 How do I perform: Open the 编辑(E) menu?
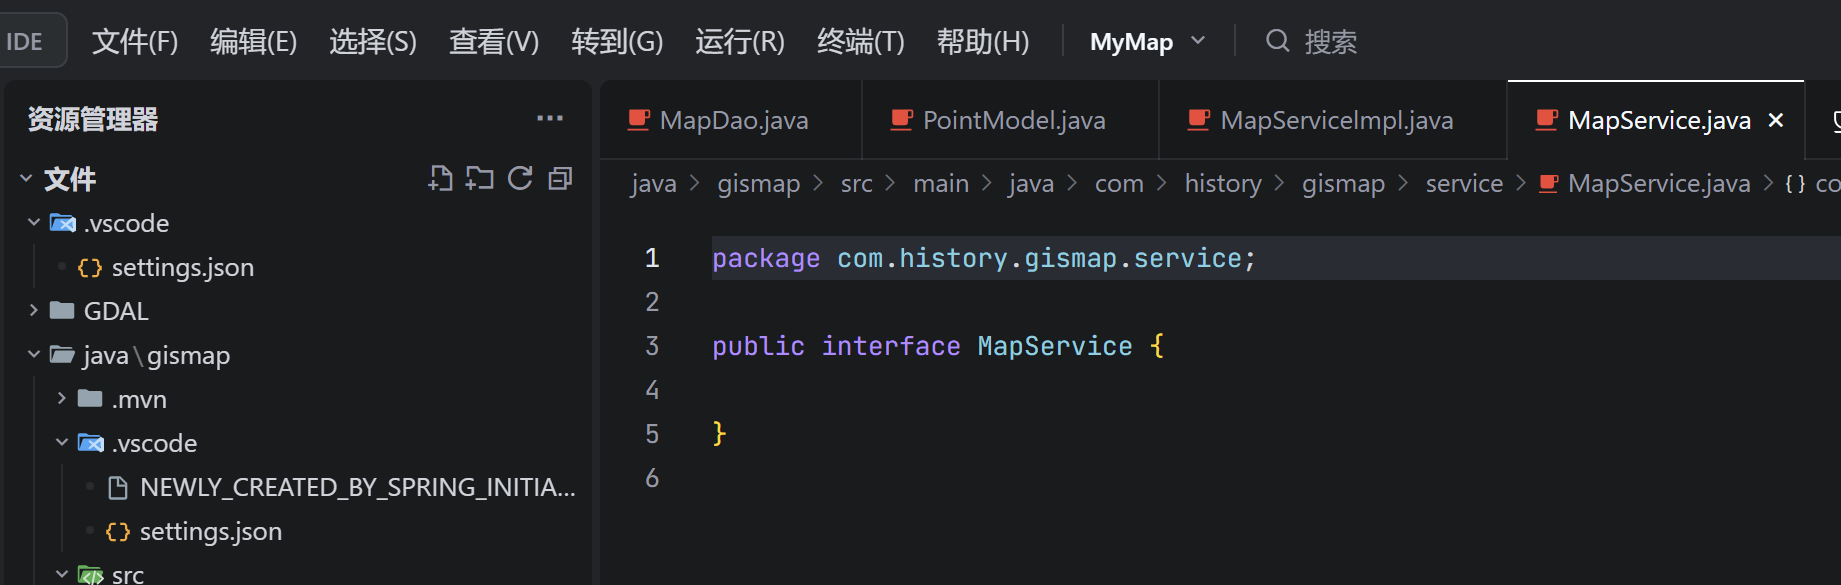[x=253, y=42]
